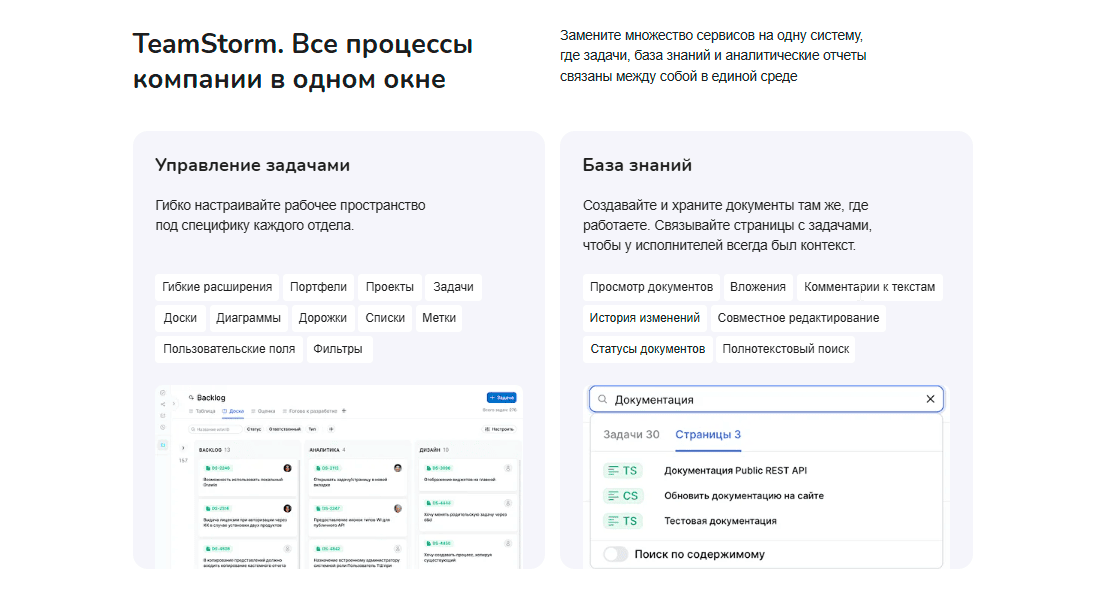Click the share icon in board sidebar

[x=163, y=404]
